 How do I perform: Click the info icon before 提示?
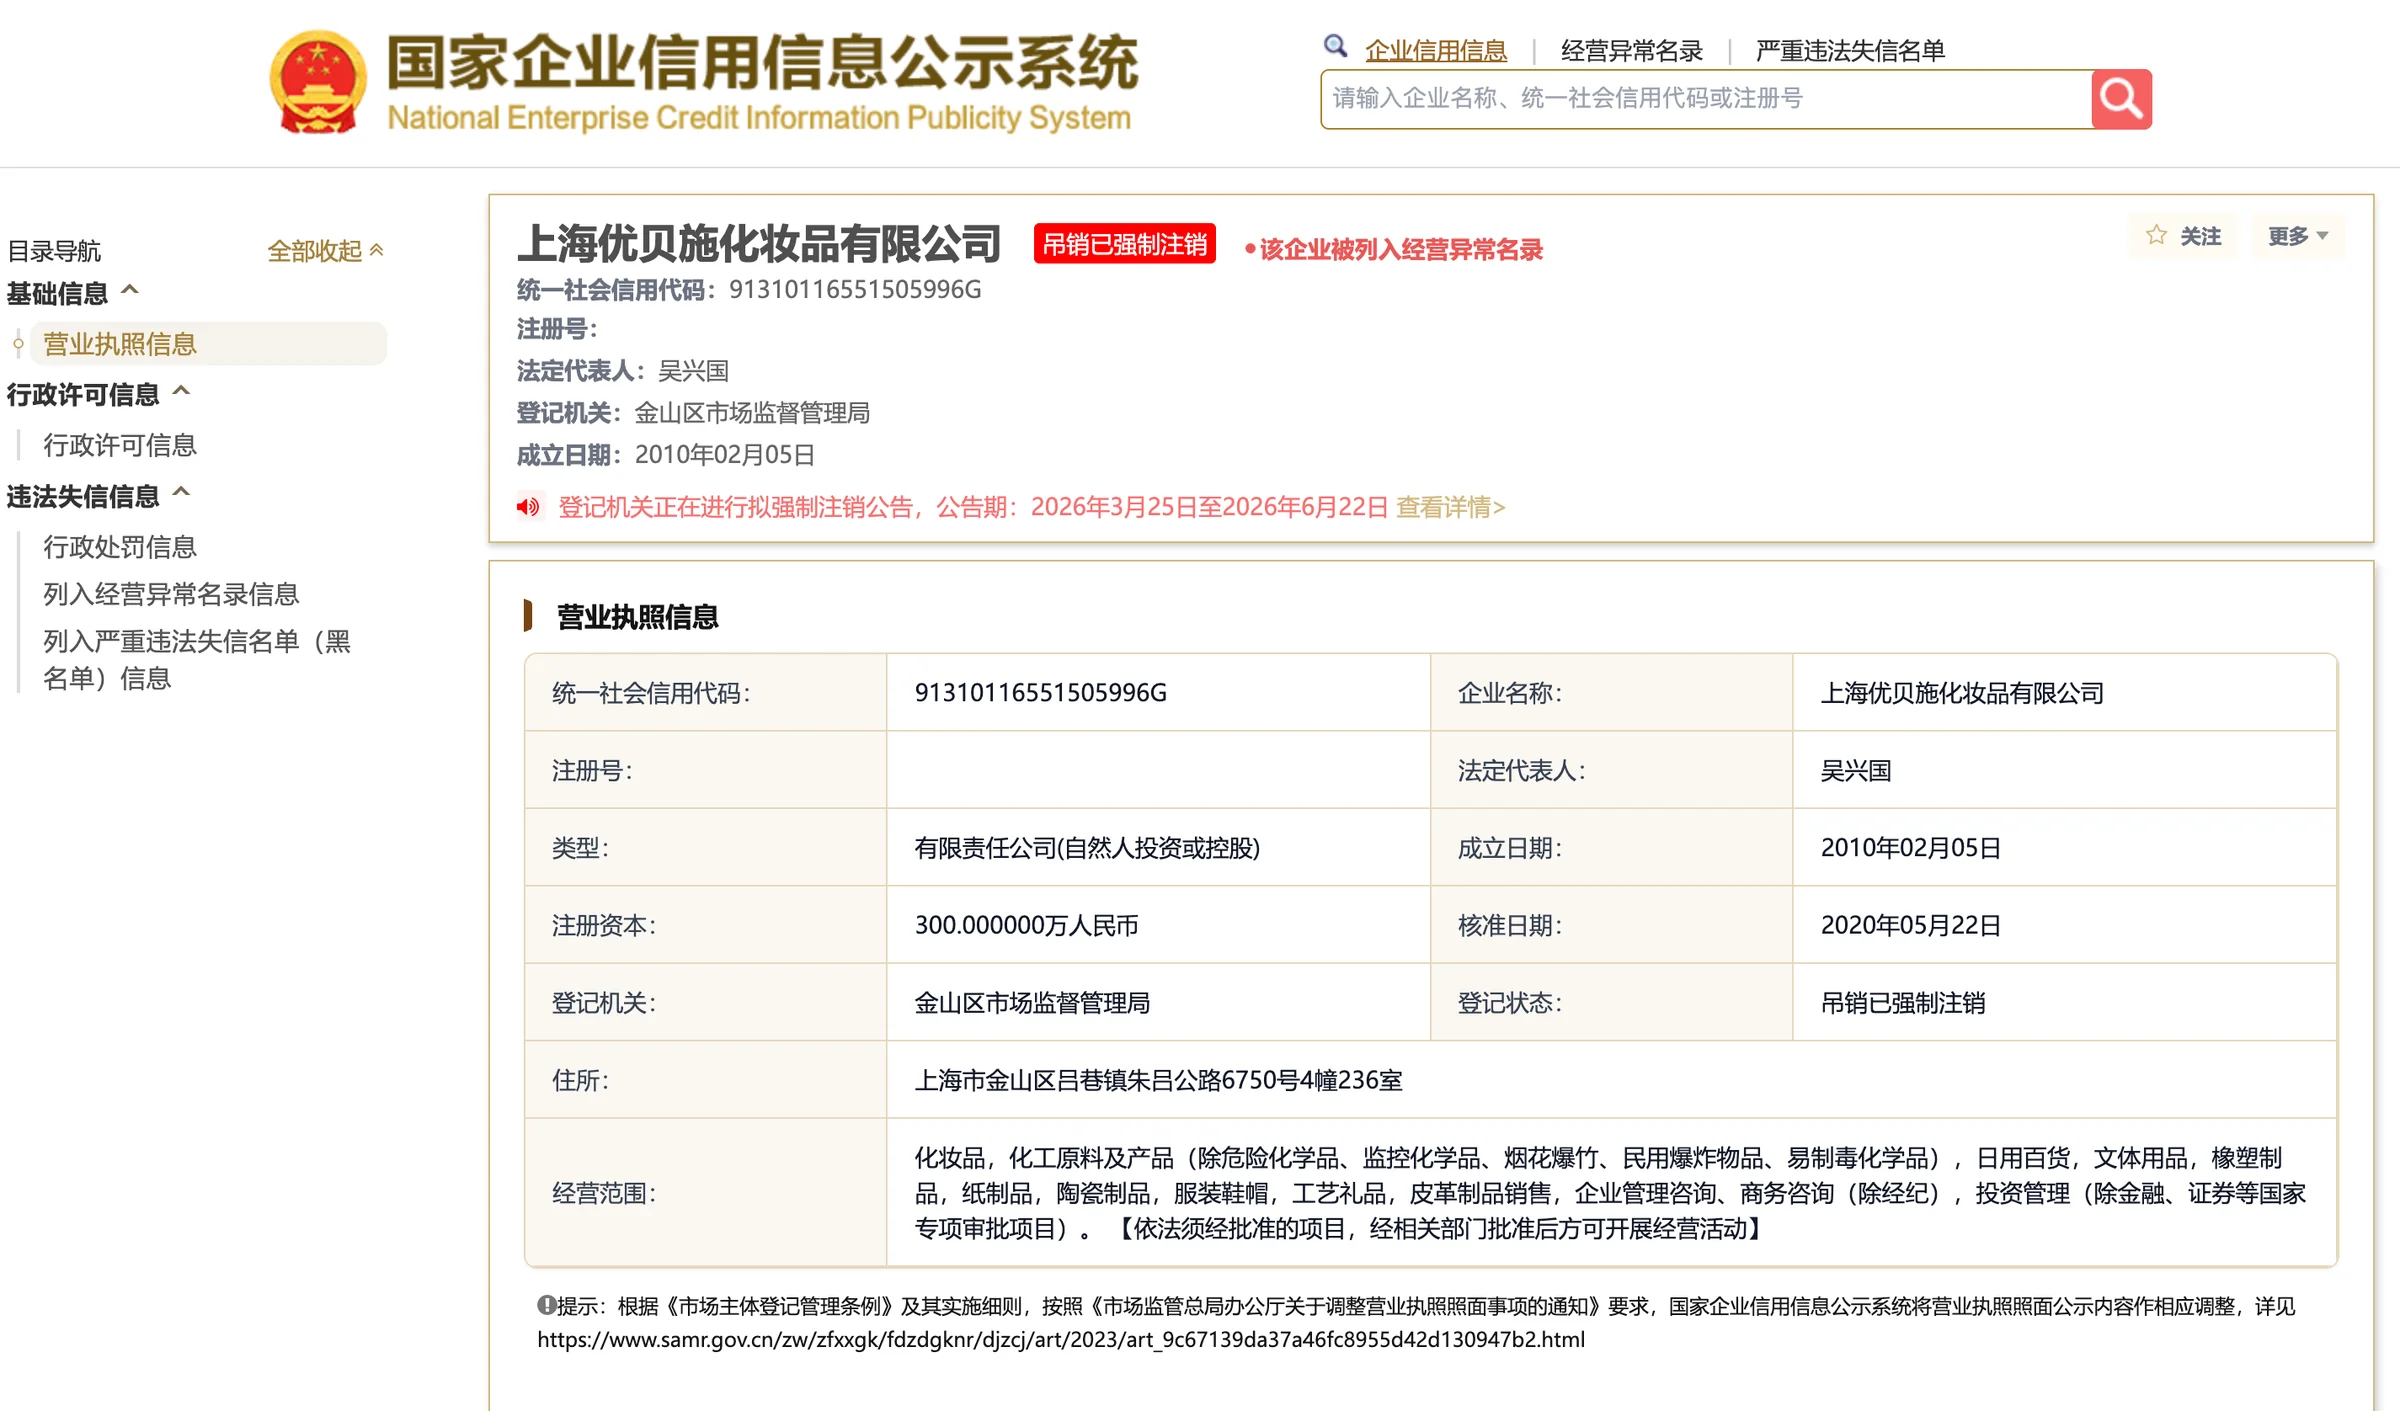point(546,1305)
